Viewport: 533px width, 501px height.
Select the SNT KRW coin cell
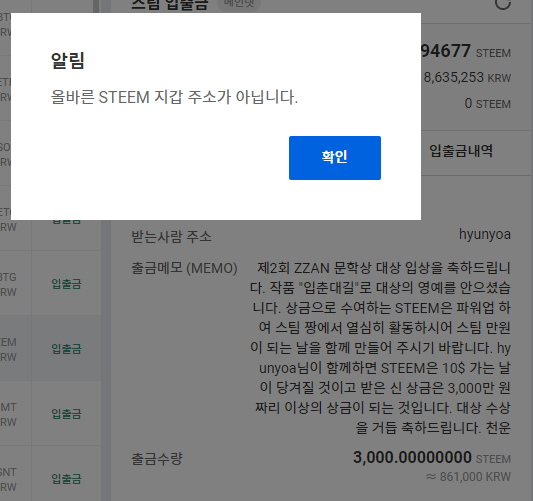click(8, 479)
